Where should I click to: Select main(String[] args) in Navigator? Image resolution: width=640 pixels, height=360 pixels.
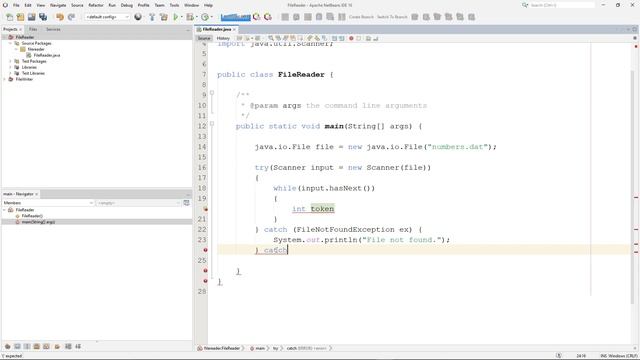tap(38, 222)
